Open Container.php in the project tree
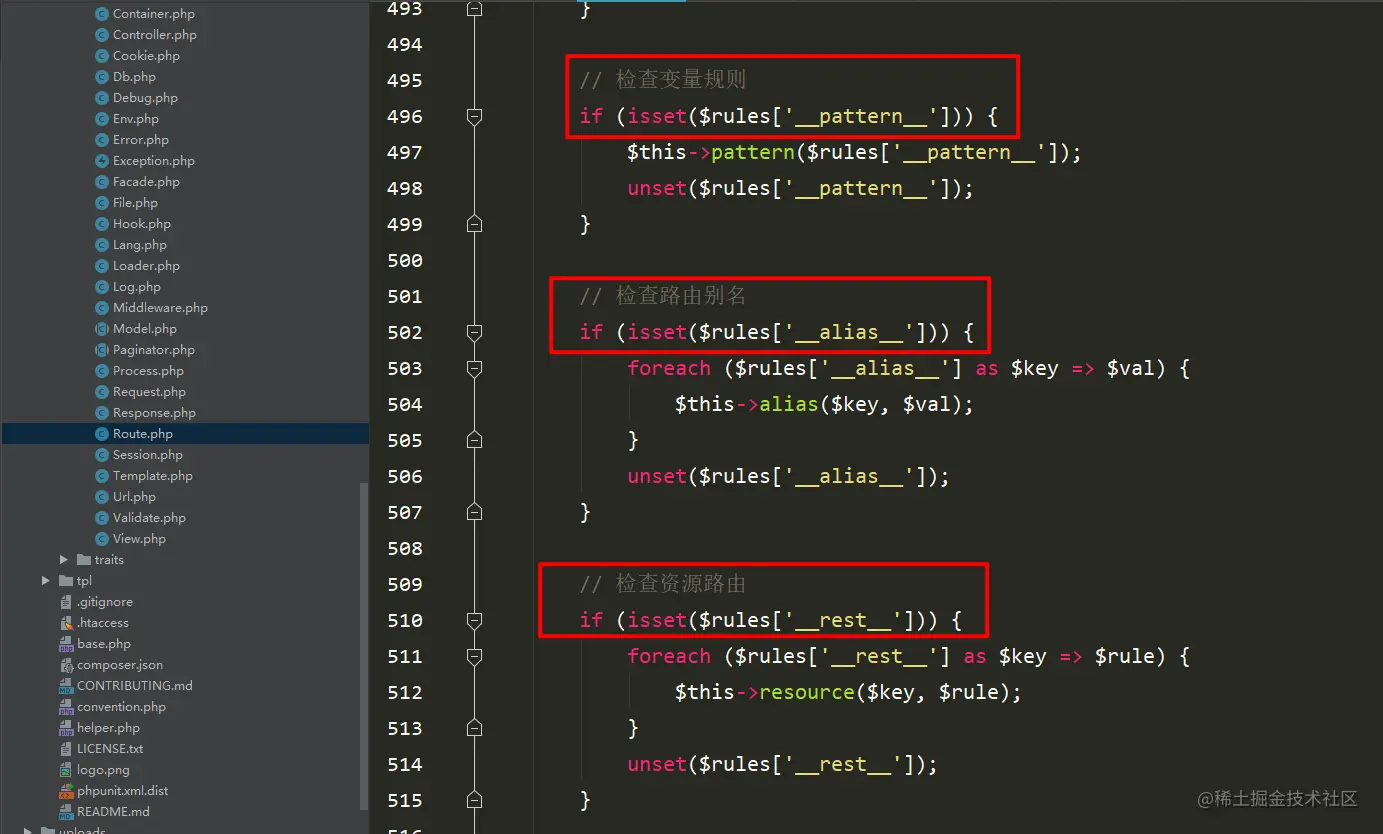The image size is (1383, 834). 154,14
